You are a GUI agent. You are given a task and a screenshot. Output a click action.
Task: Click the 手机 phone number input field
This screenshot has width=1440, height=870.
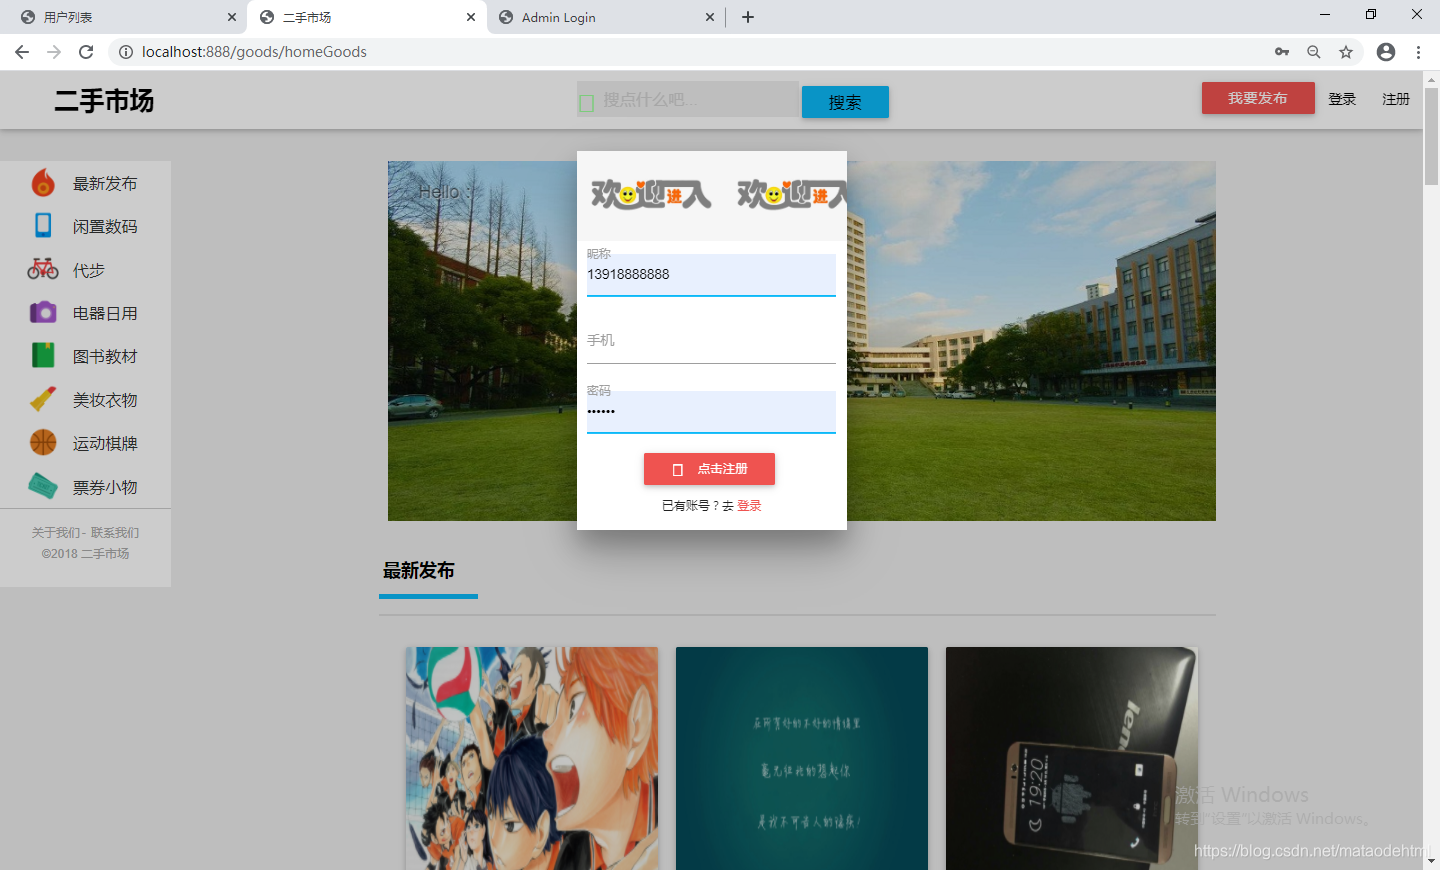[x=711, y=350]
